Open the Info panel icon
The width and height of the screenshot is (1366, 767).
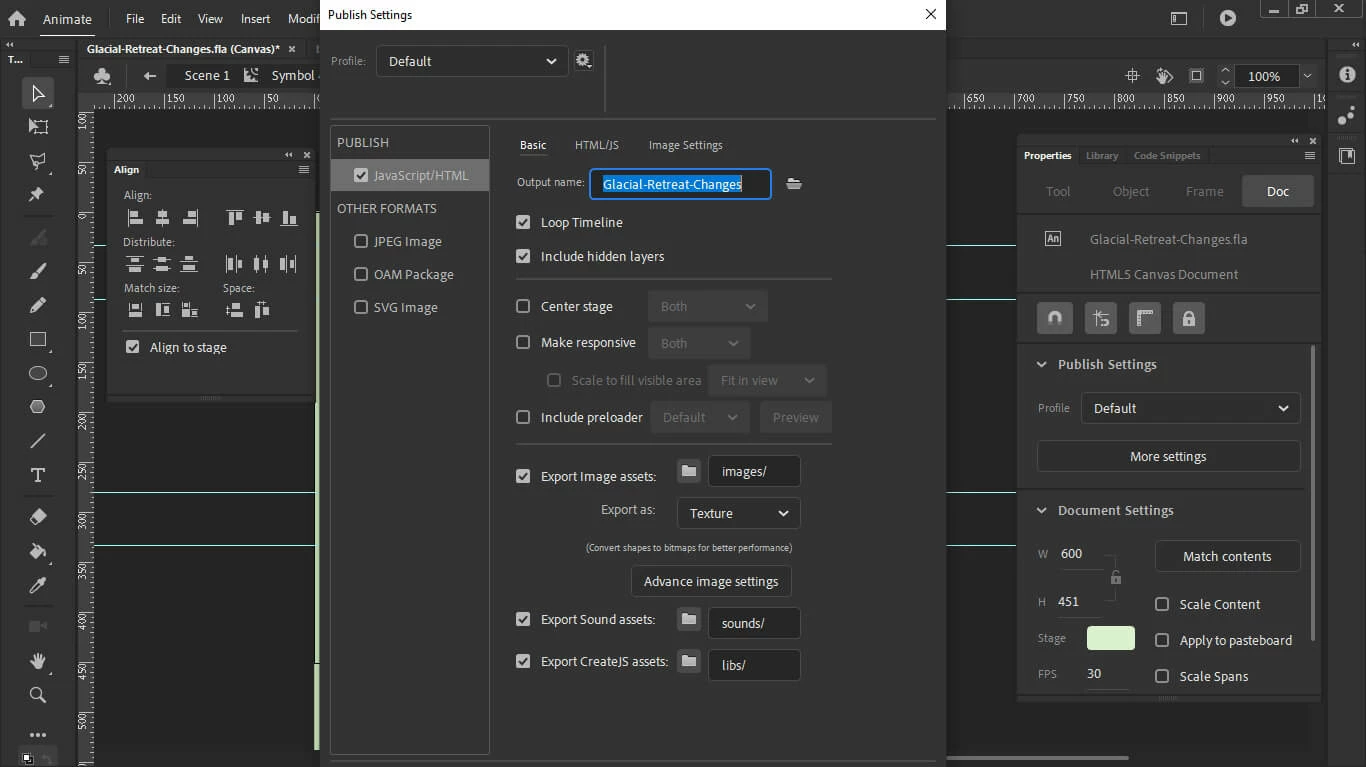(x=1347, y=75)
